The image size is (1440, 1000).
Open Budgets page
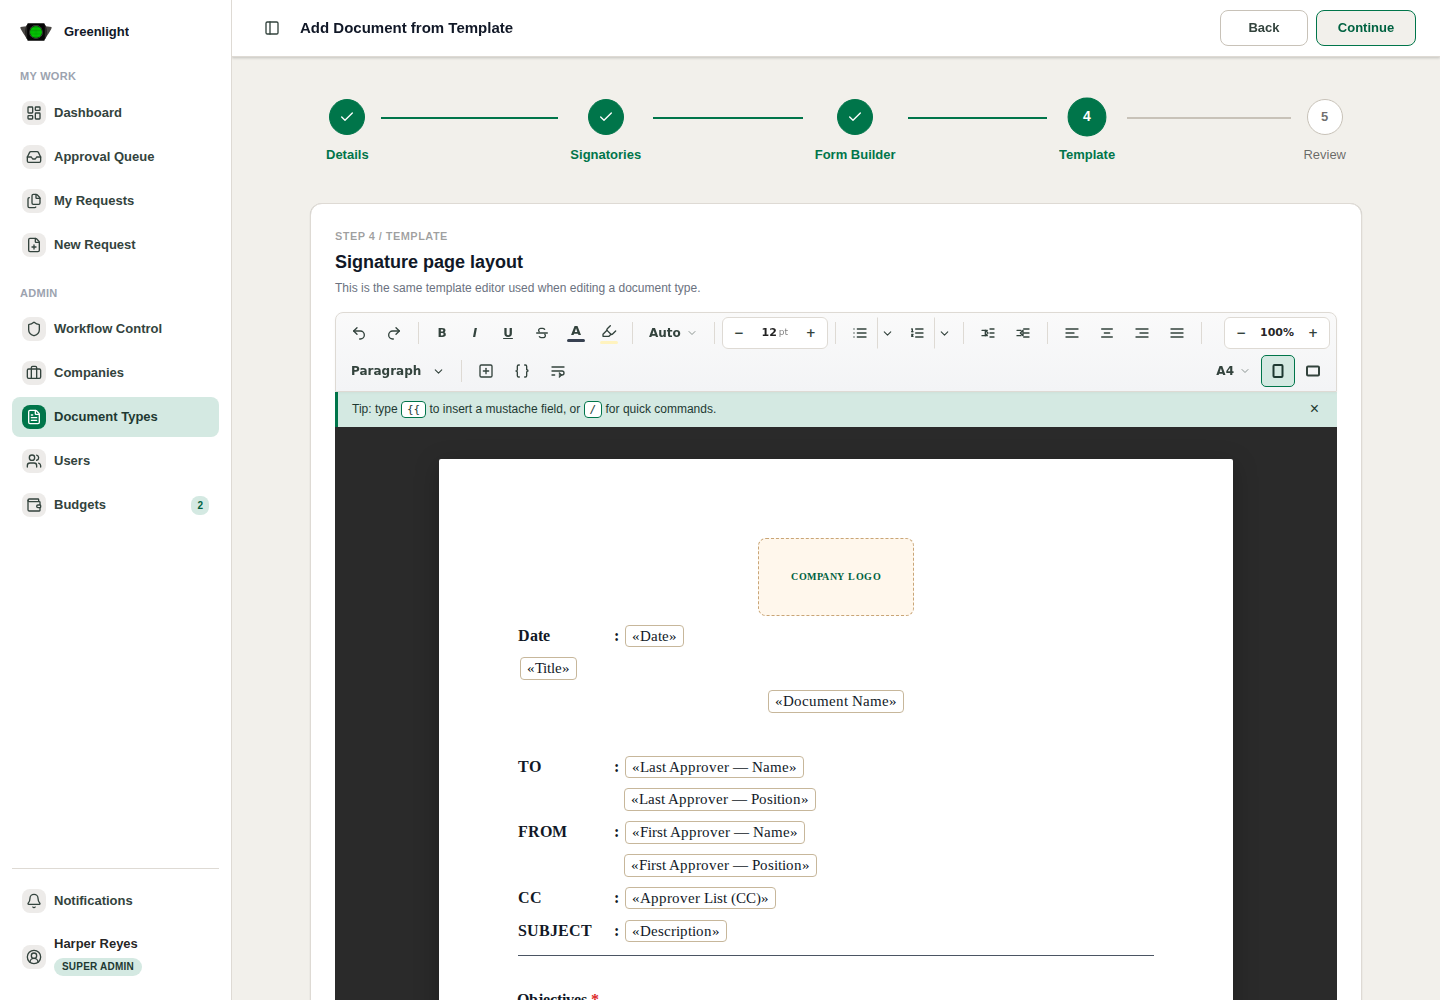click(x=115, y=505)
